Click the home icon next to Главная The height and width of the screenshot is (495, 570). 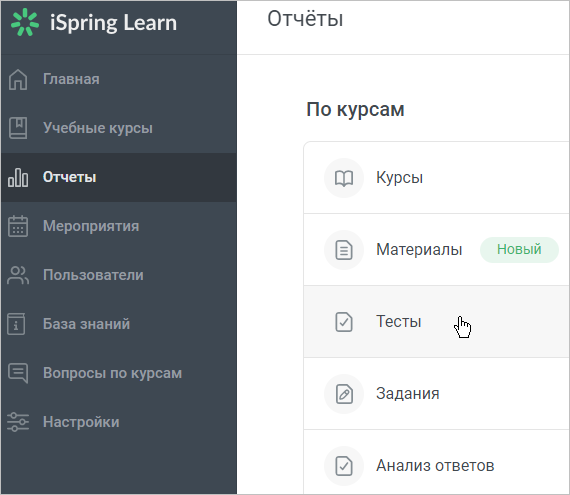click(18, 79)
